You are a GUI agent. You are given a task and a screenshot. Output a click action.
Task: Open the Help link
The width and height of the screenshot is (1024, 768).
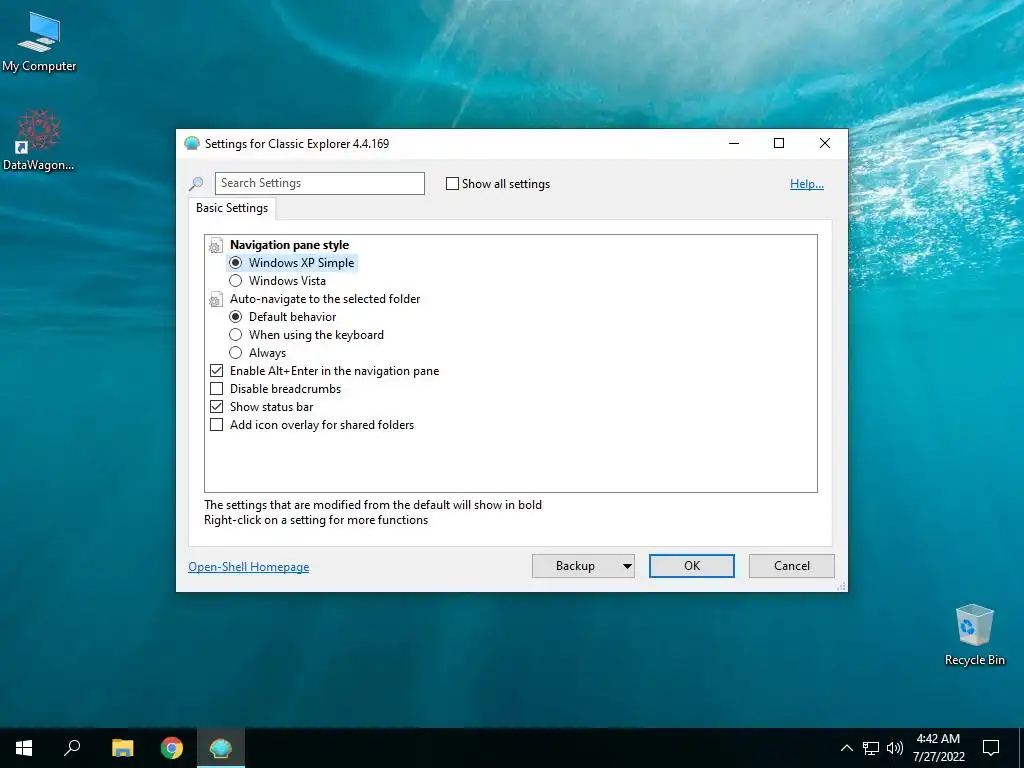tap(807, 184)
